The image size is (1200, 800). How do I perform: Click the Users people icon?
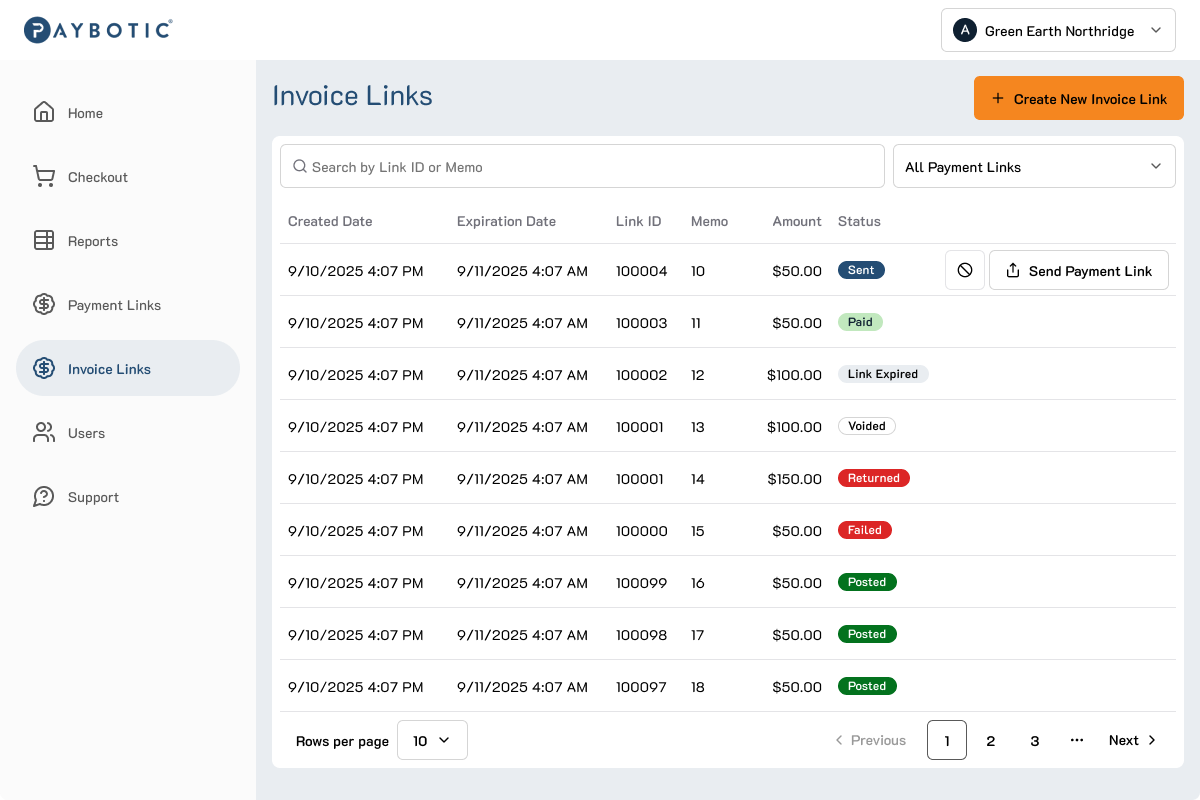(x=44, y=433)
